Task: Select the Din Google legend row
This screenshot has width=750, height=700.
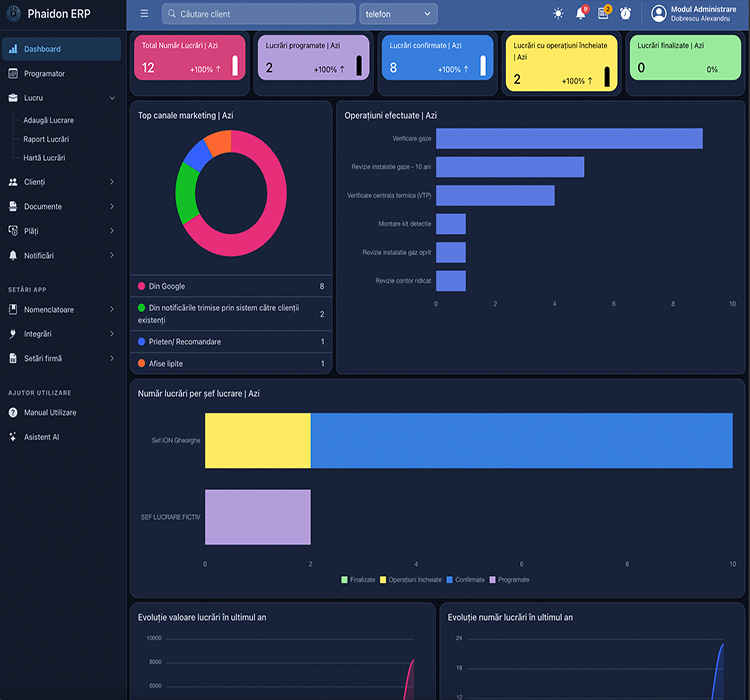Action: [231, 286]
